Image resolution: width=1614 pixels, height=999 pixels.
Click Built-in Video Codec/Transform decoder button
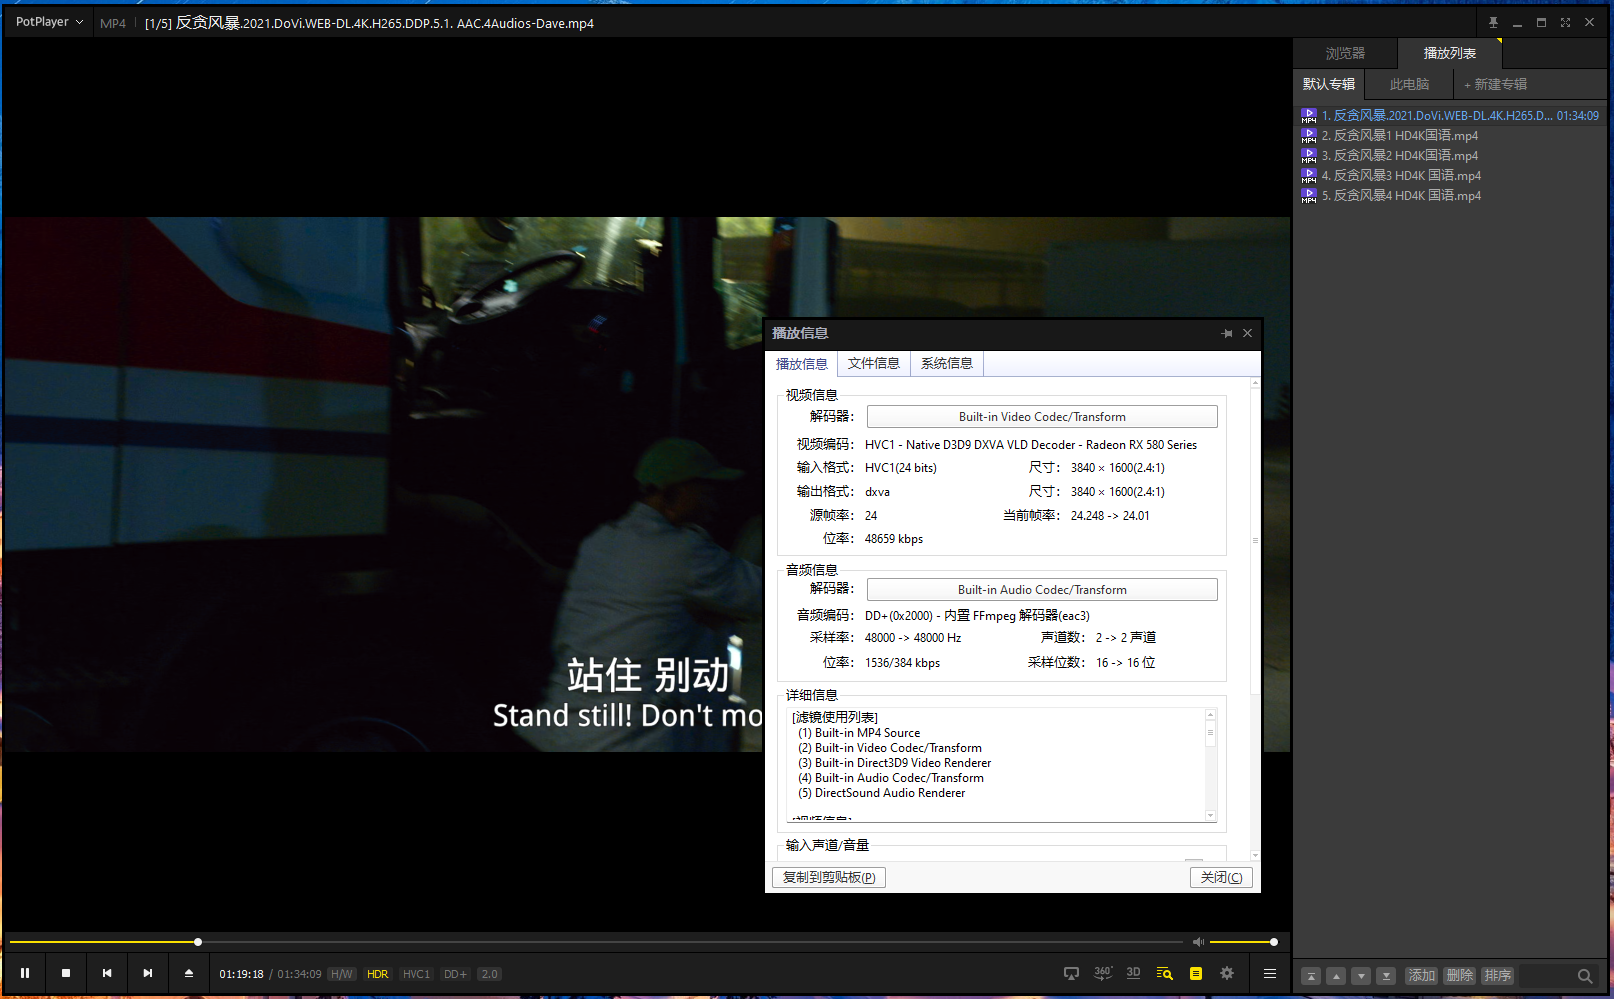(1042, 417)
